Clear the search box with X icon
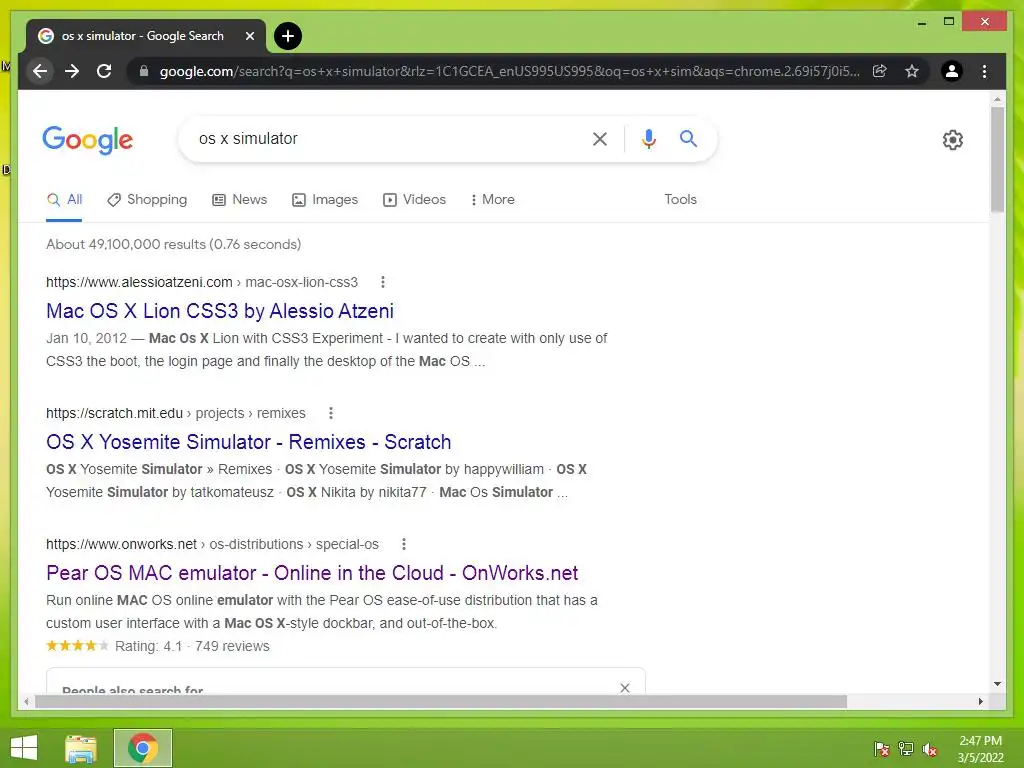Screen dimensions: 1024x768 click(x=600, y=138)
